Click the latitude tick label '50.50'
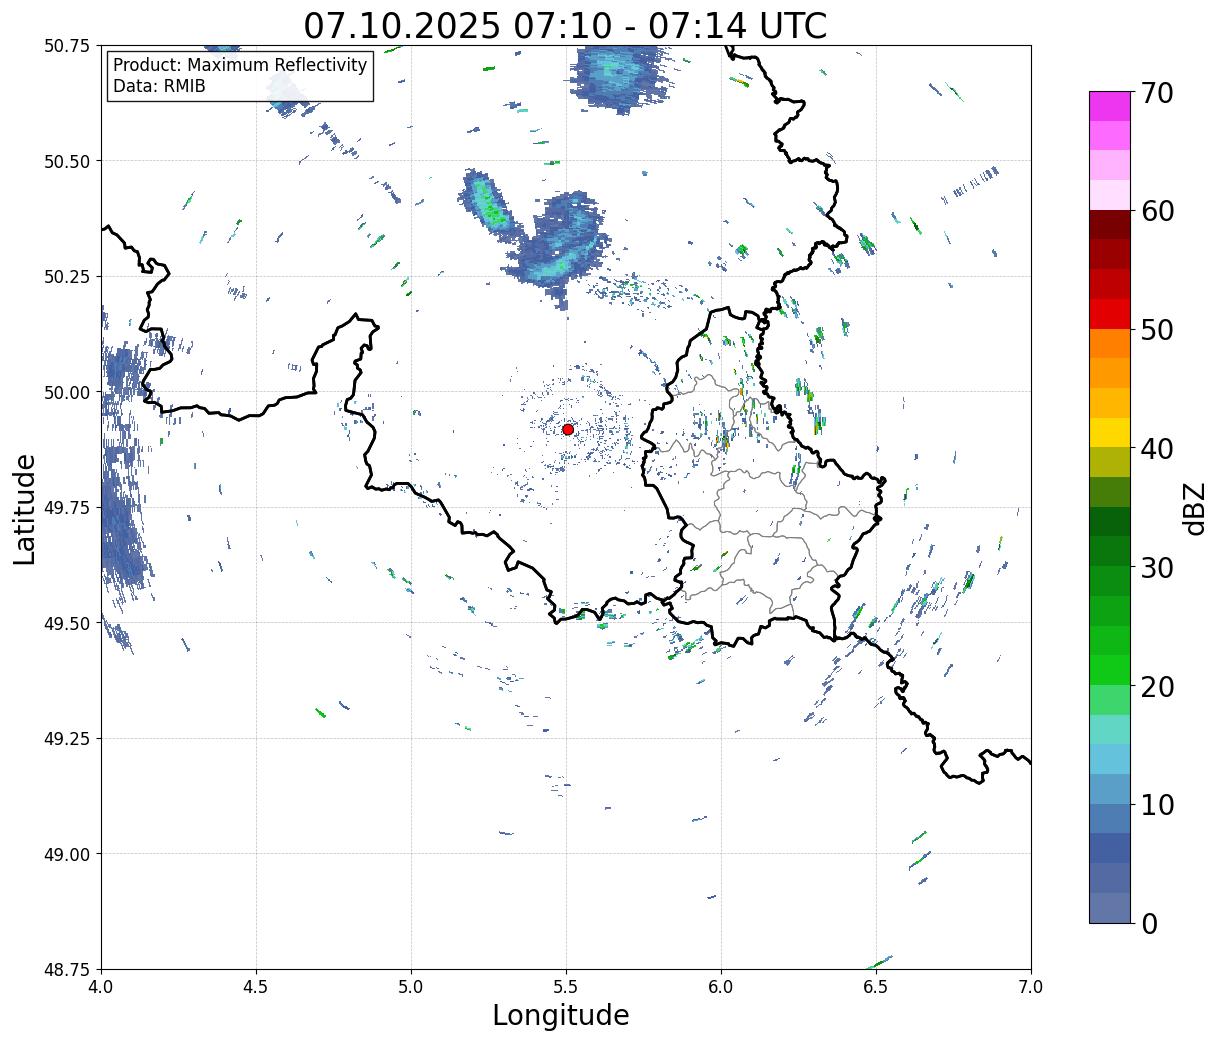Screen dimensions: 1219x1040 67,161
